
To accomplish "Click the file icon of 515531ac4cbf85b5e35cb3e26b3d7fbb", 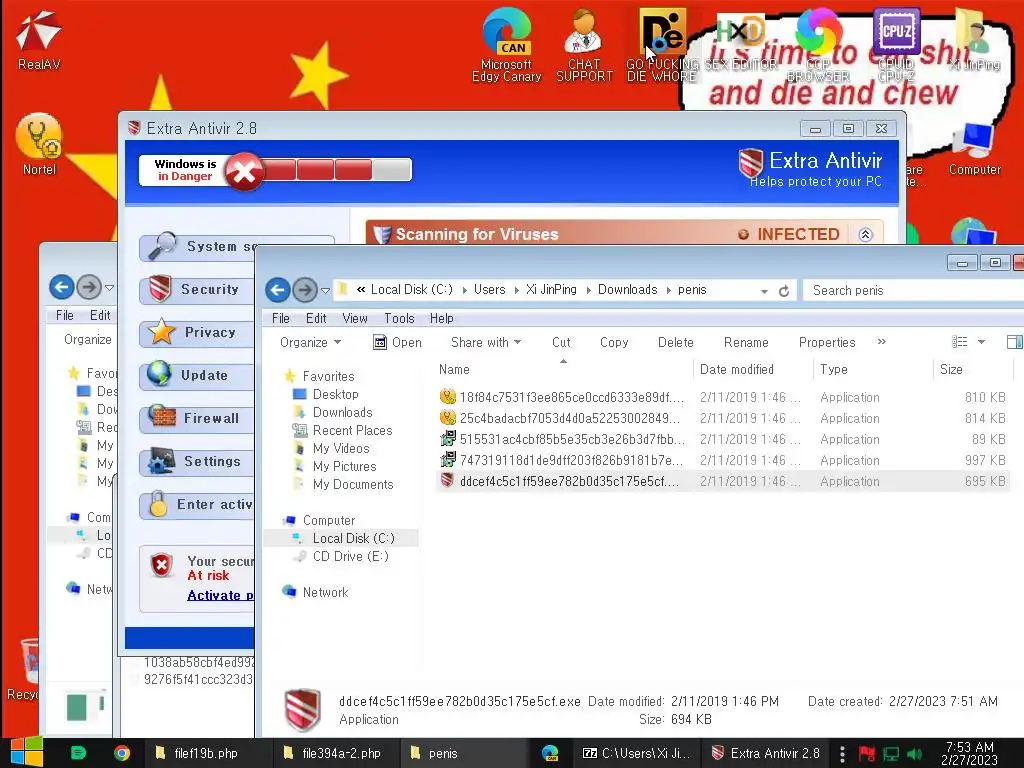I will 447,438.
